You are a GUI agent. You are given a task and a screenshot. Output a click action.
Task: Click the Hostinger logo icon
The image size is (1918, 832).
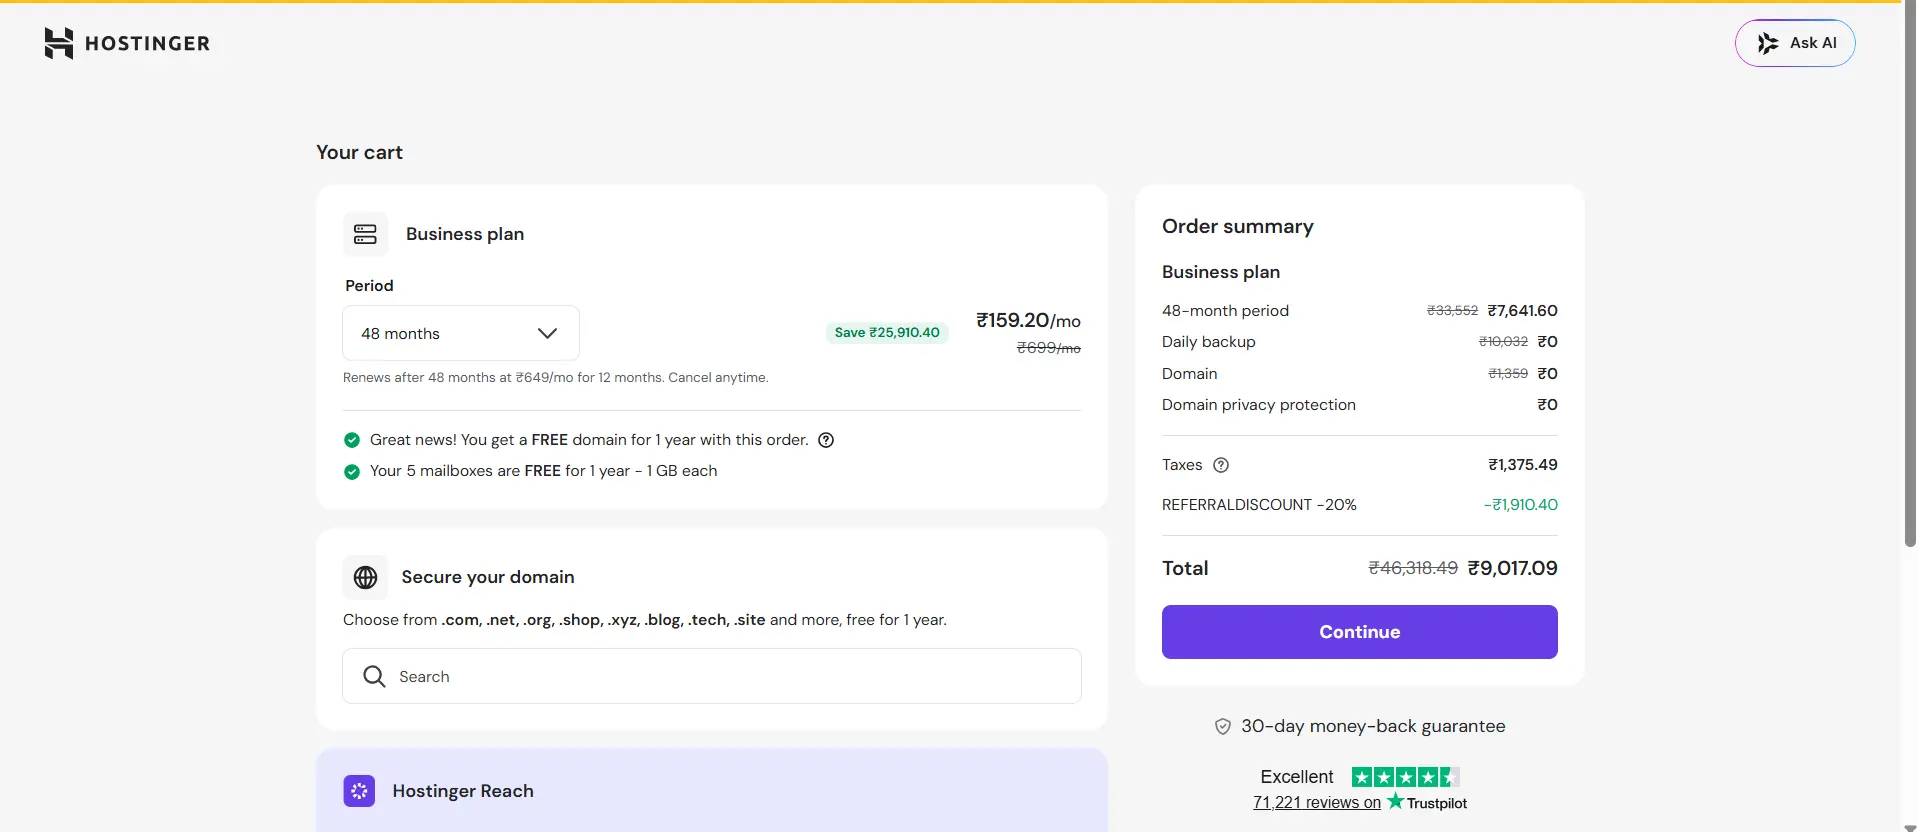click(59, 43)
